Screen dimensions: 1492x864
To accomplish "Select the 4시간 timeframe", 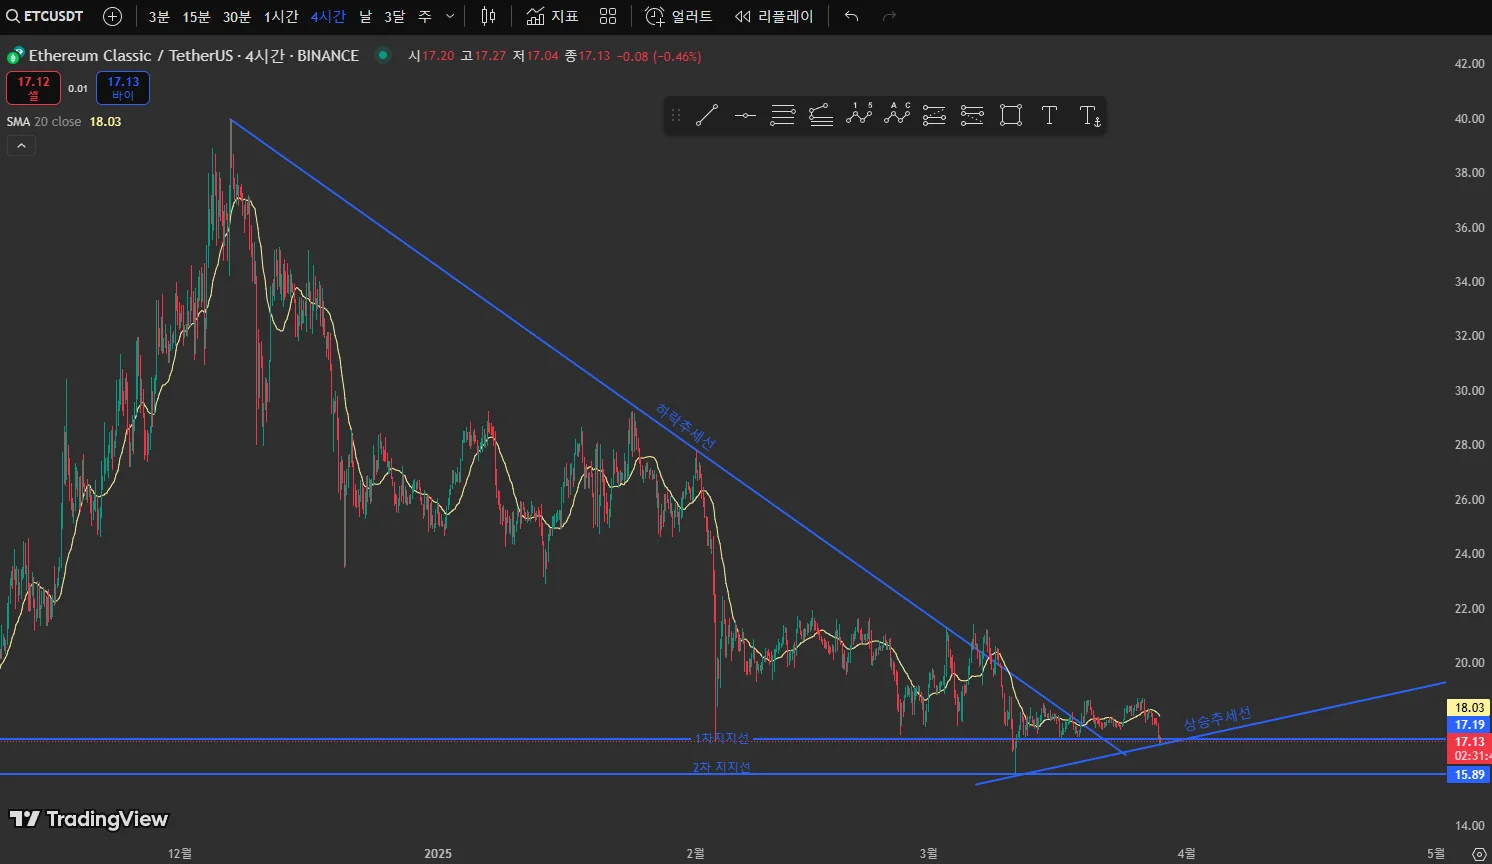I will [328, 16].
